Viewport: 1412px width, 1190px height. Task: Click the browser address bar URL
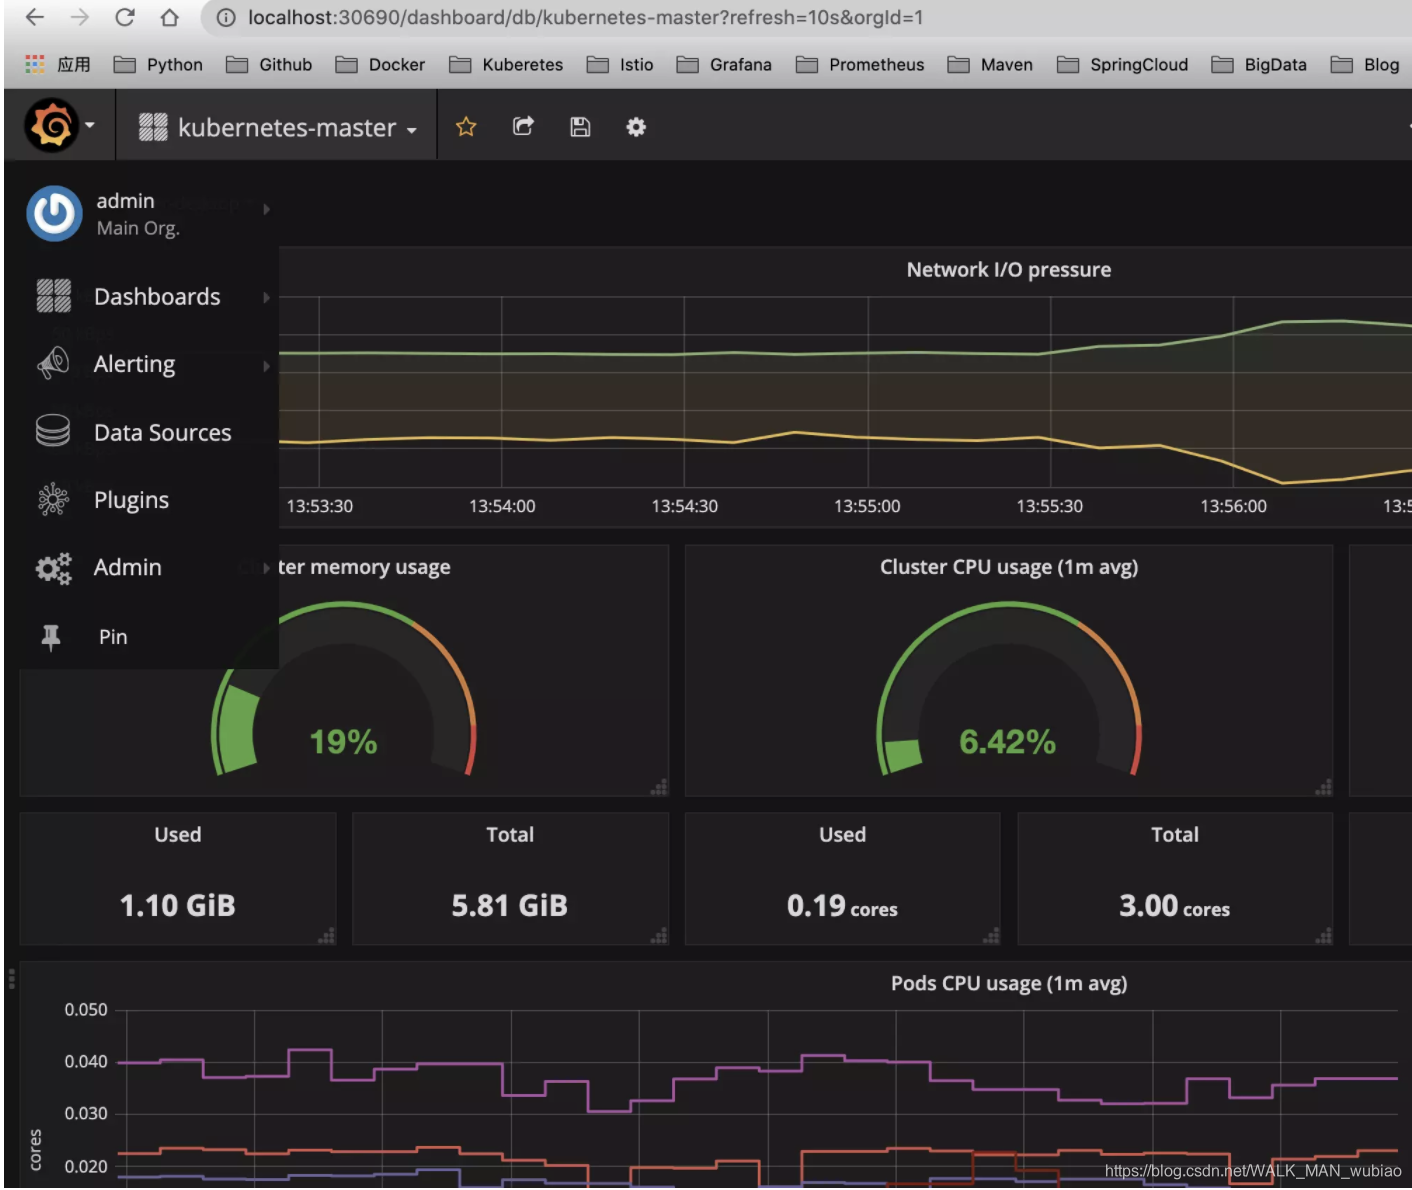pos(585,17)
